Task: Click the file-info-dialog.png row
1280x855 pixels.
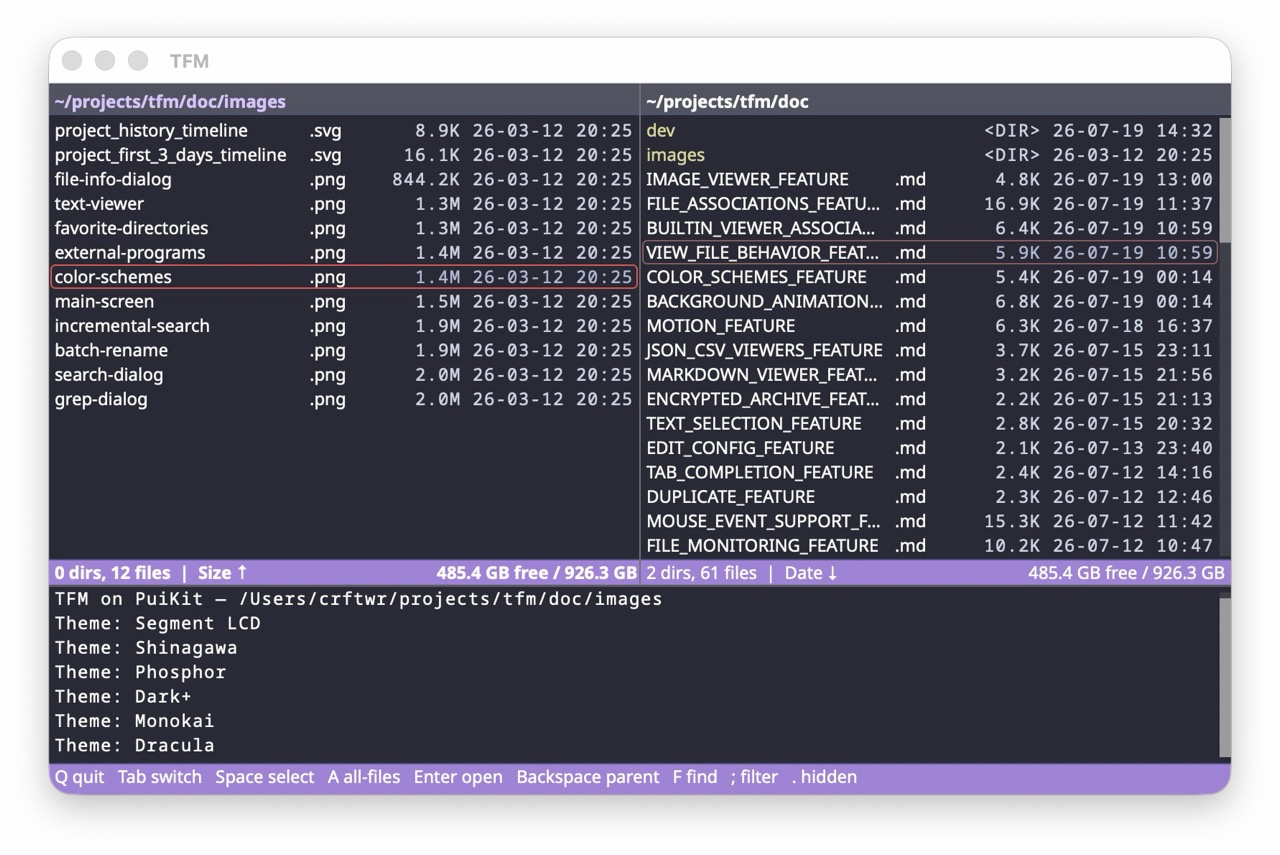Action: click(344, 179)
